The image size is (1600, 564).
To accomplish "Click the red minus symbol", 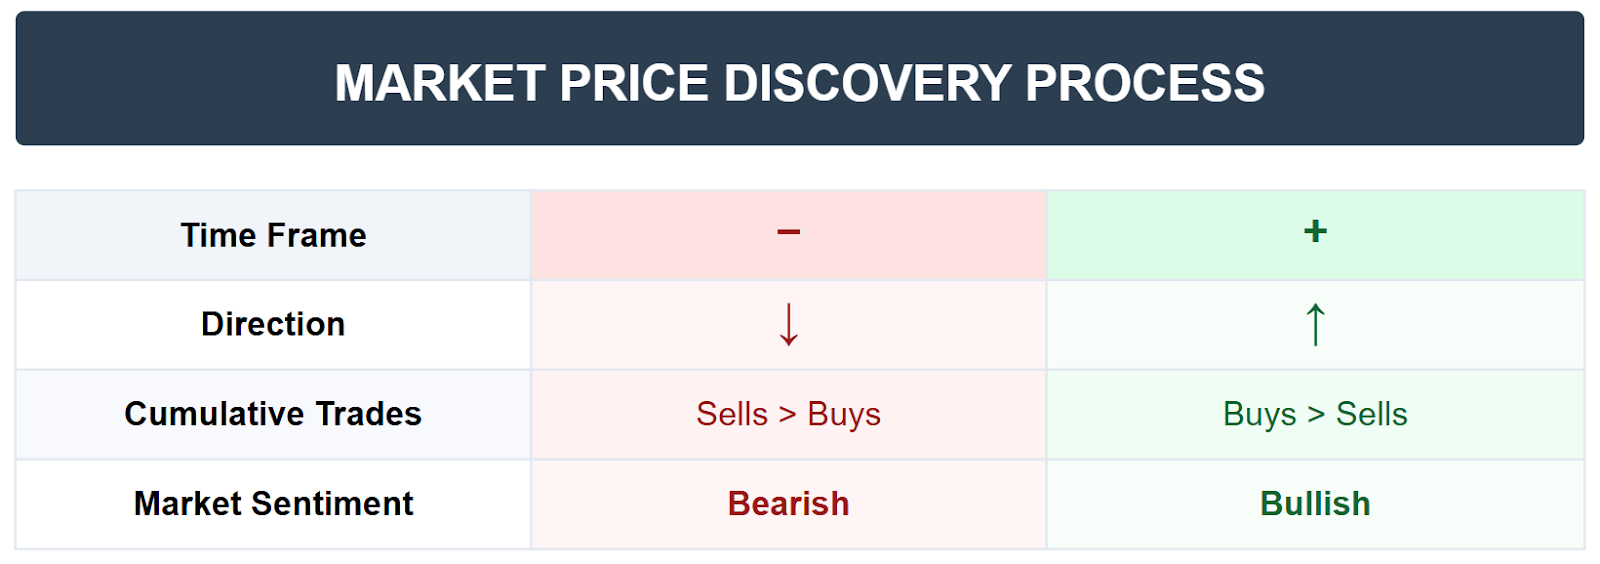I will tap(788, 232).
